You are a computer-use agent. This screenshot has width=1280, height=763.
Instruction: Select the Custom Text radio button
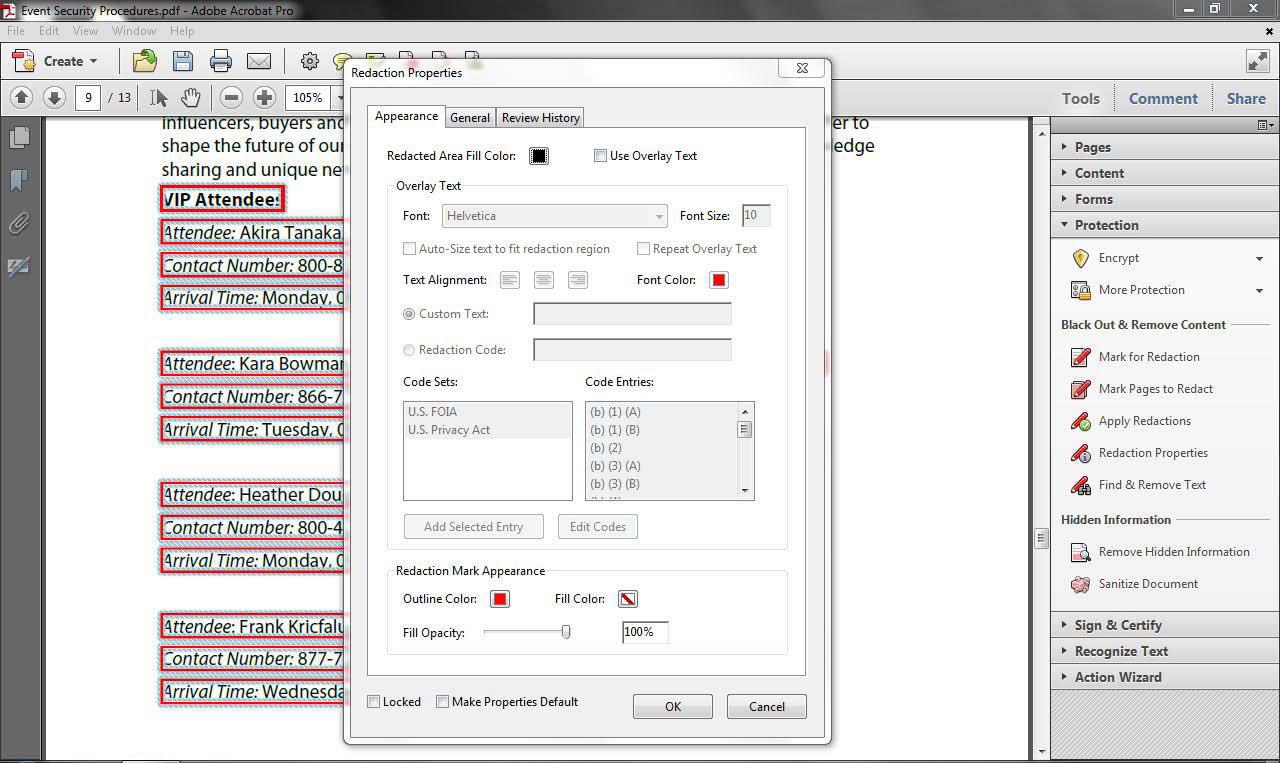(x=409, y=314)
